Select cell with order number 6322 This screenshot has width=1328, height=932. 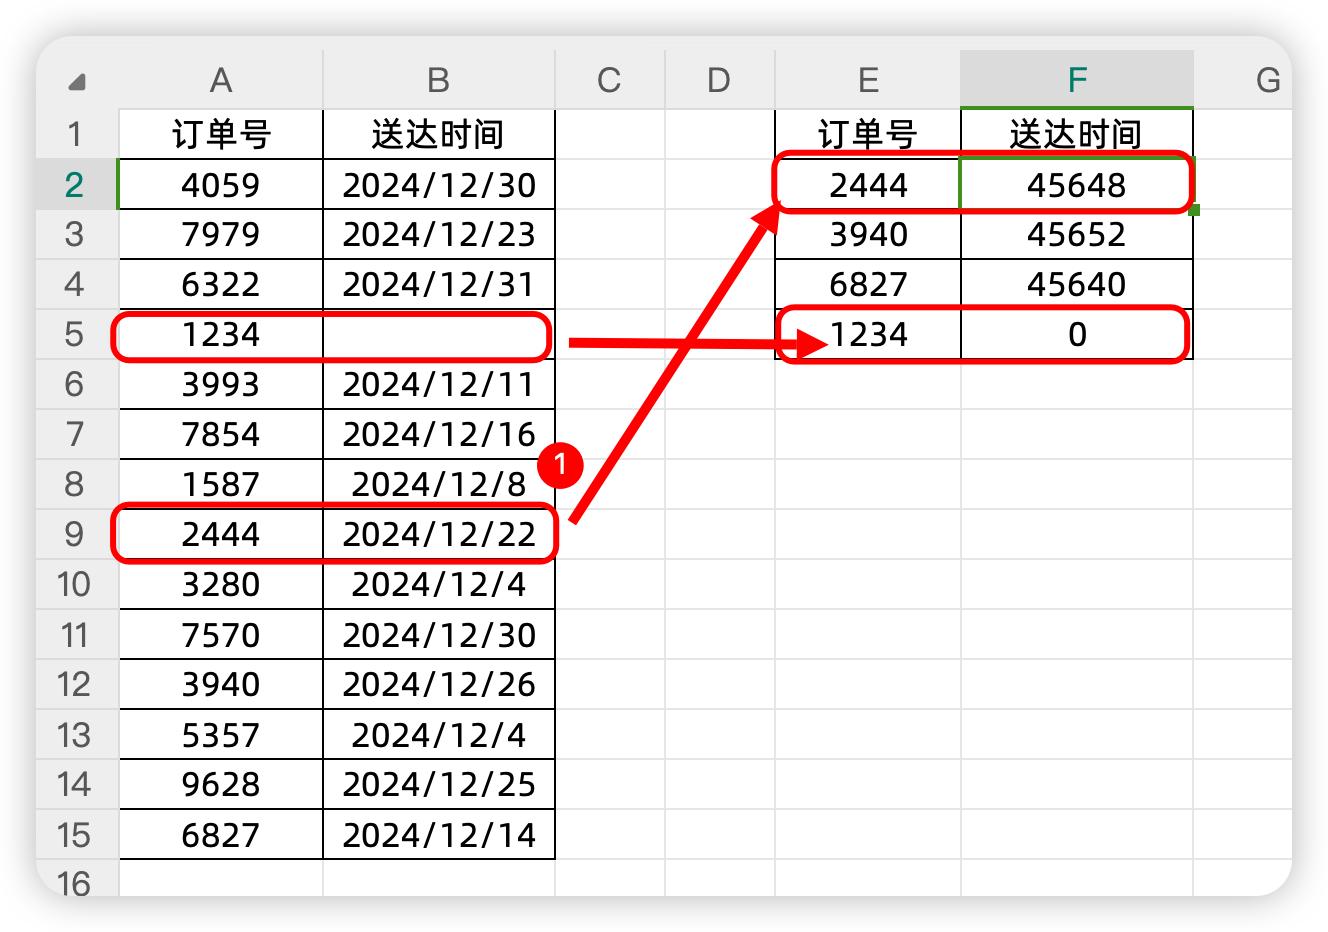pos(221,284)
